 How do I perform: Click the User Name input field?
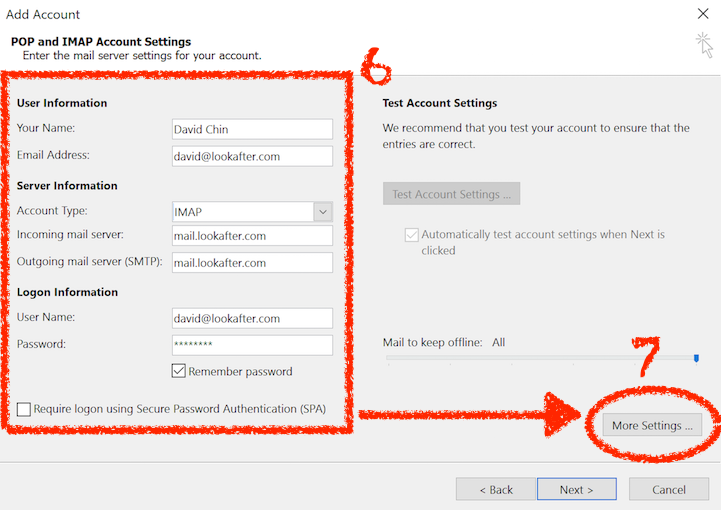point(252,318)
